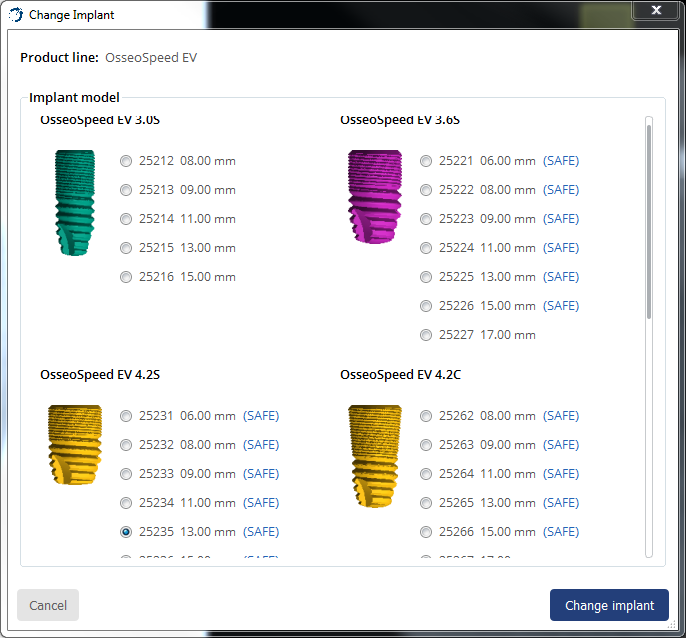Select implant 25265 13.00 mm
This screenshot has width=686, height=638.
click(426, 503)
